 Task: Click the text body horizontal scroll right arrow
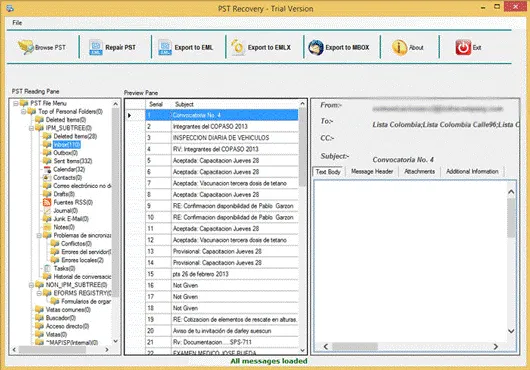496,346
